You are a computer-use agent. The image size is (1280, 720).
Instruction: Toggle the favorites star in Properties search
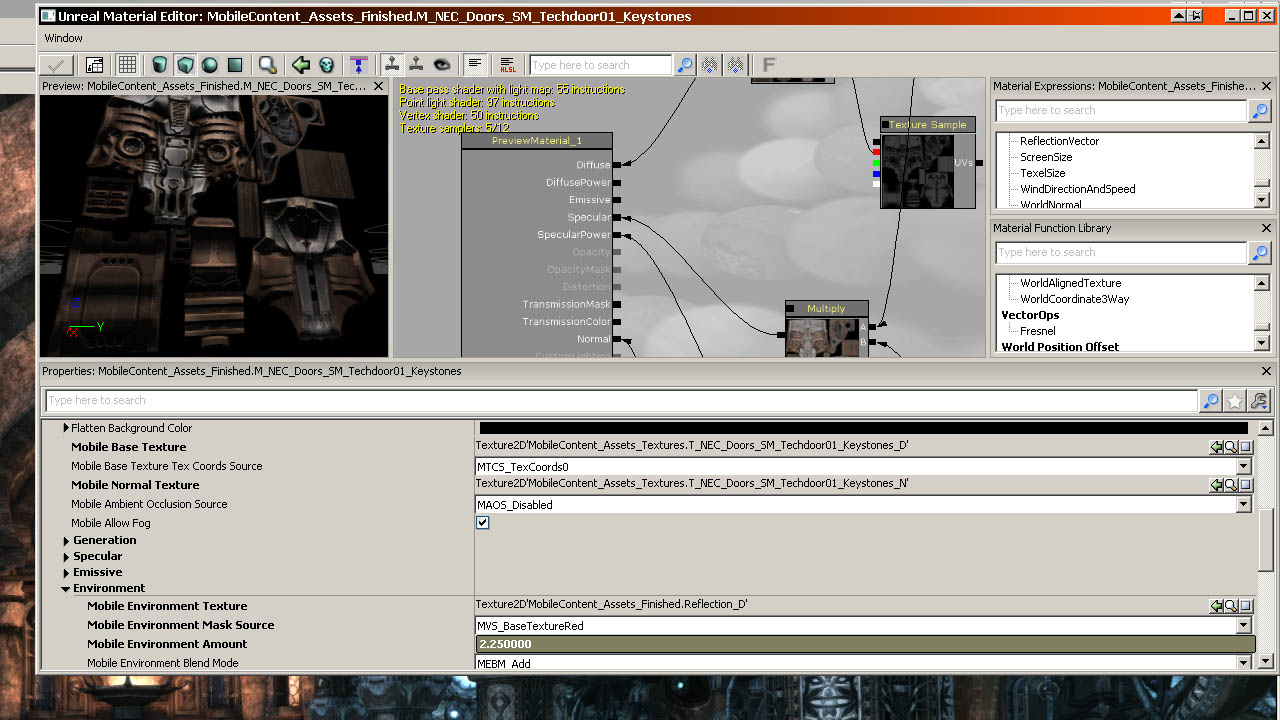click(1235, 401)
